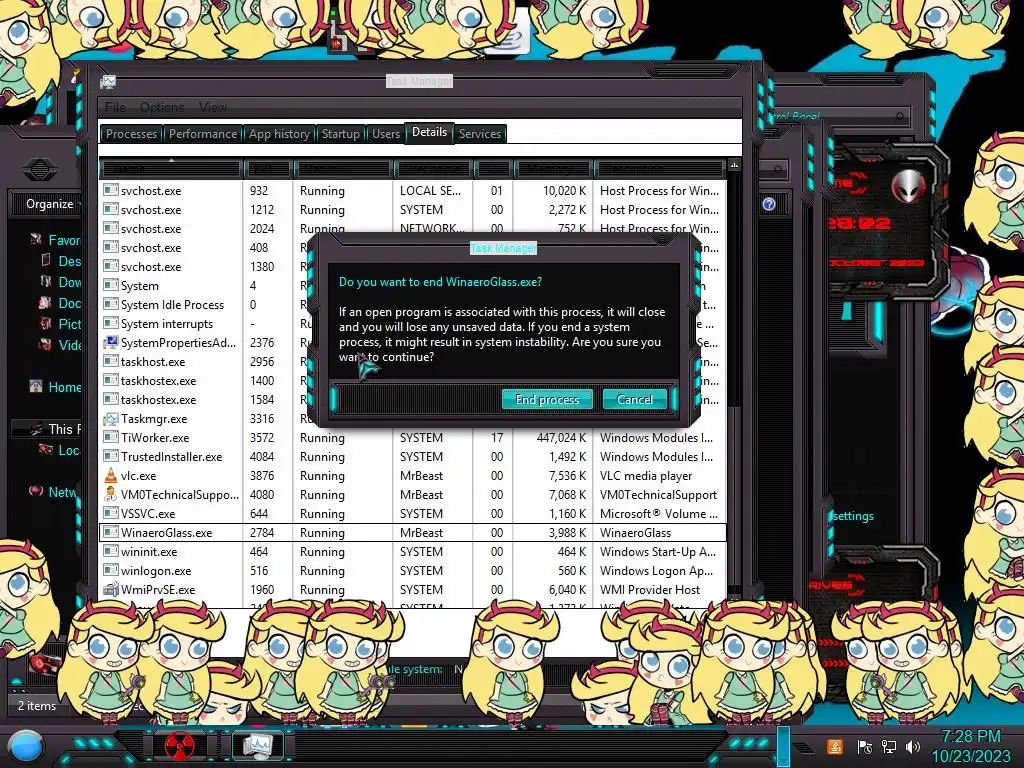Click the Task Manager title bar icon
1024x768 pixels.
[108, 82]
